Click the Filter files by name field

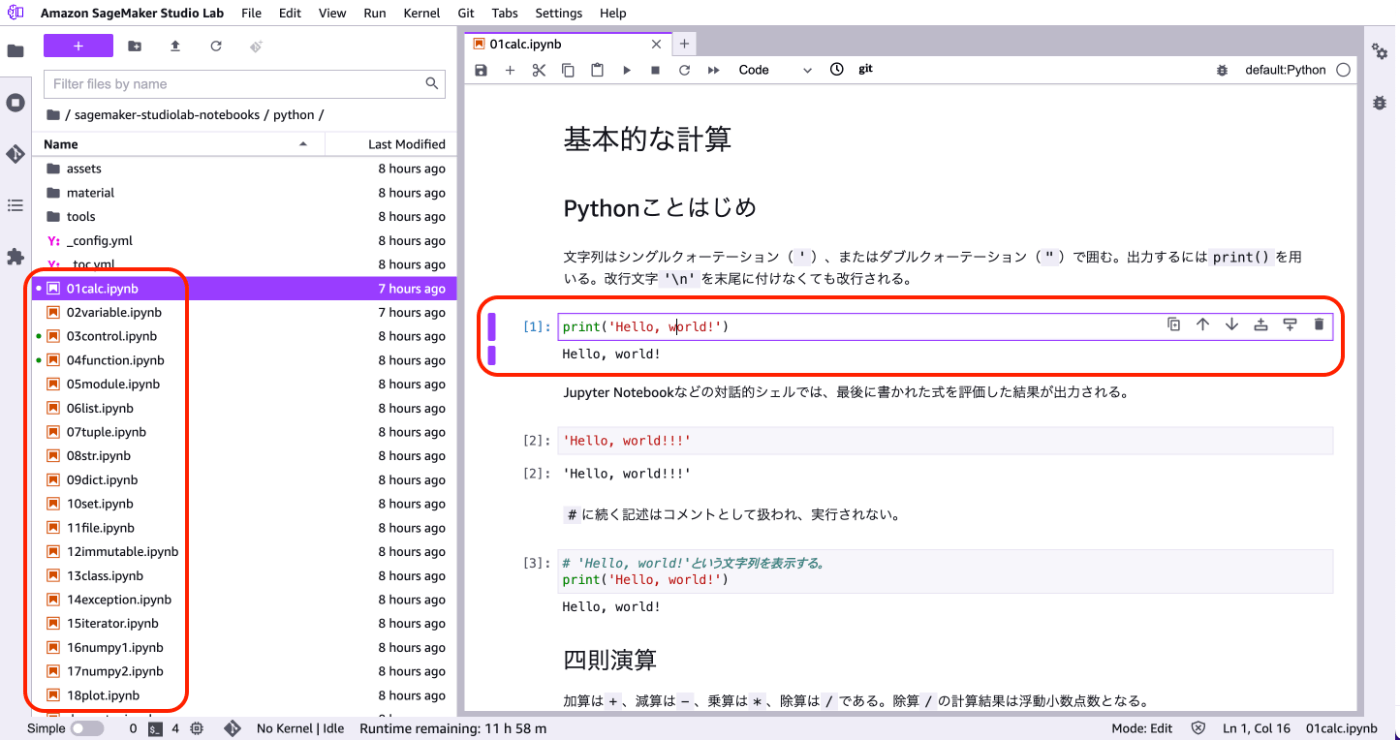244,84
